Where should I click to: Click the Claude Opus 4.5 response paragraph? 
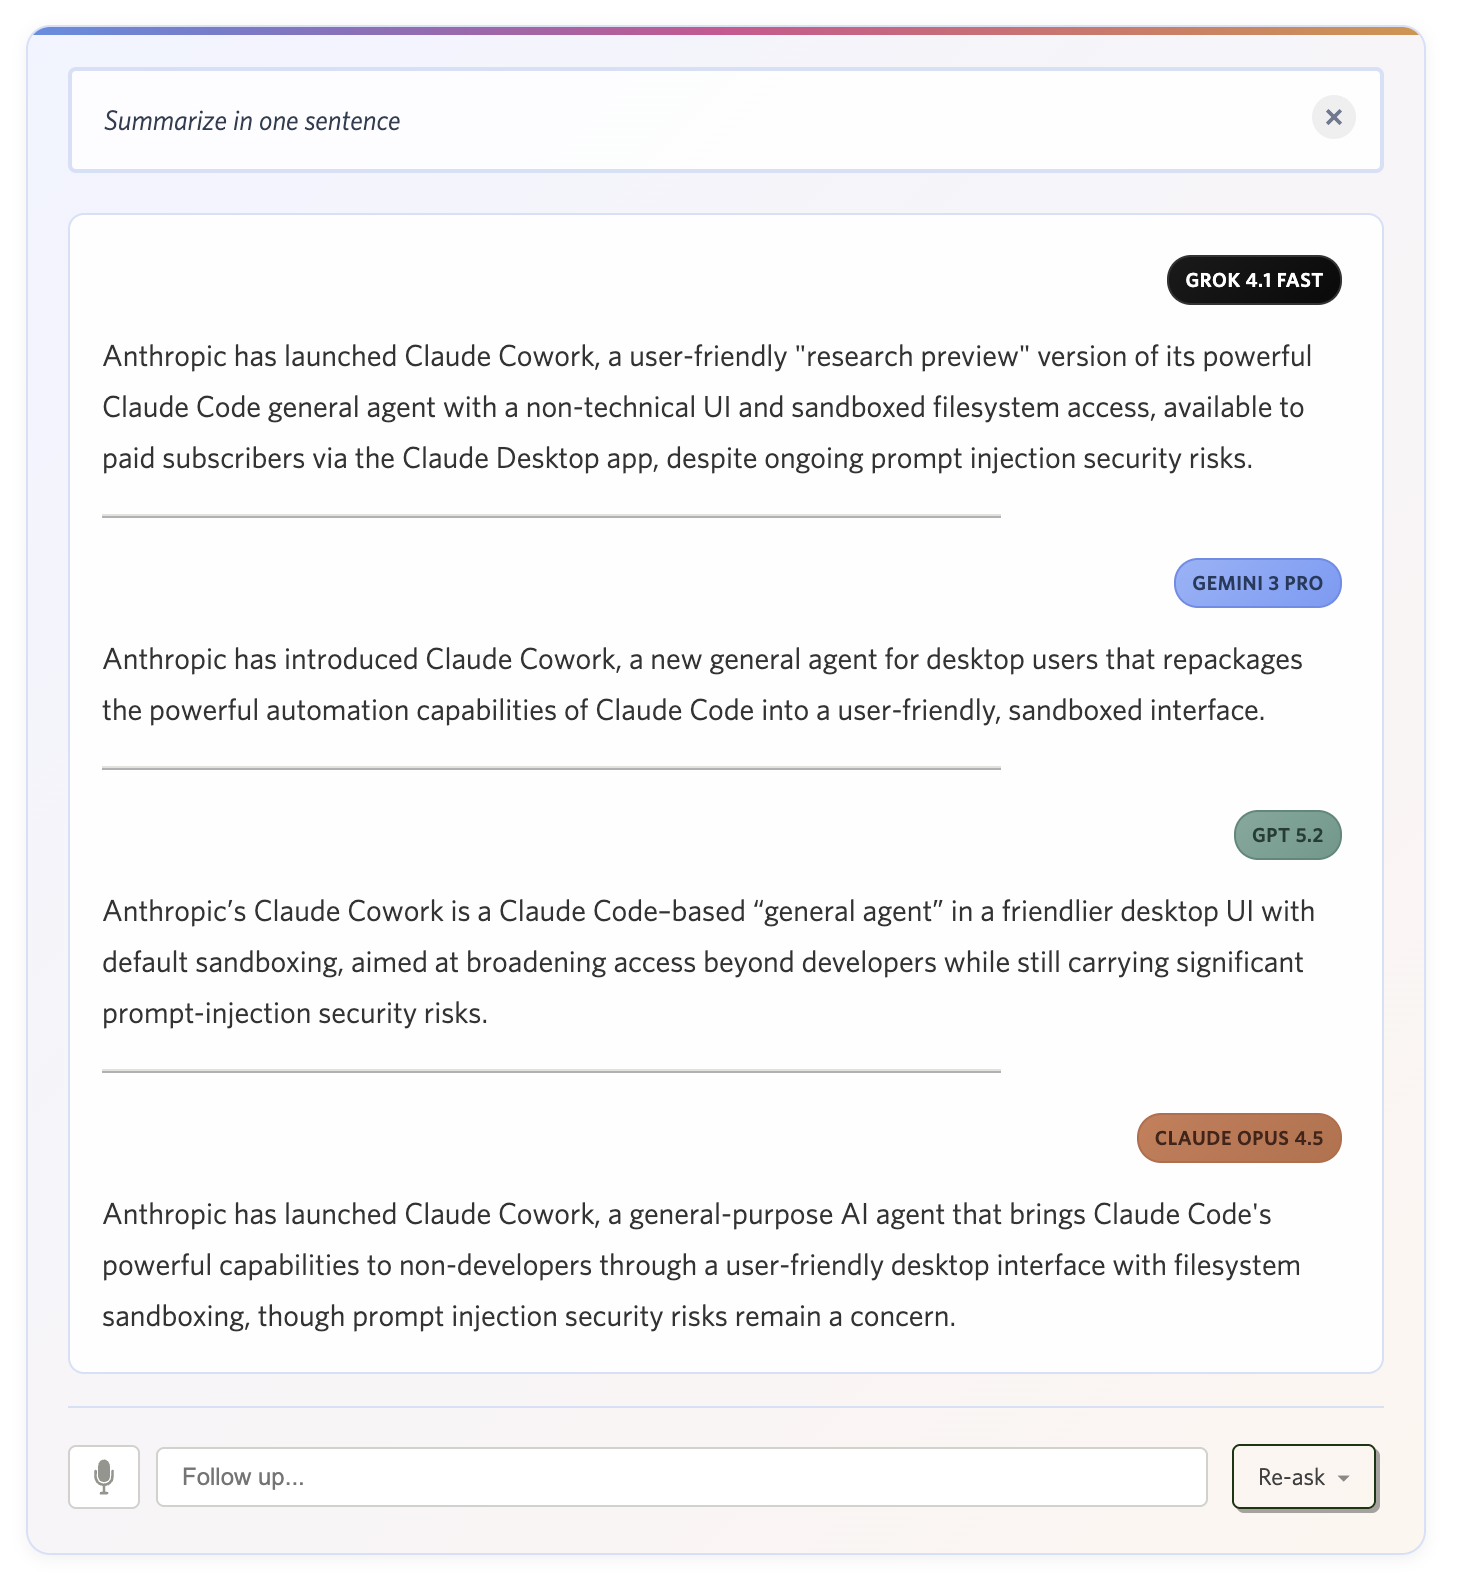point(701,1265)
